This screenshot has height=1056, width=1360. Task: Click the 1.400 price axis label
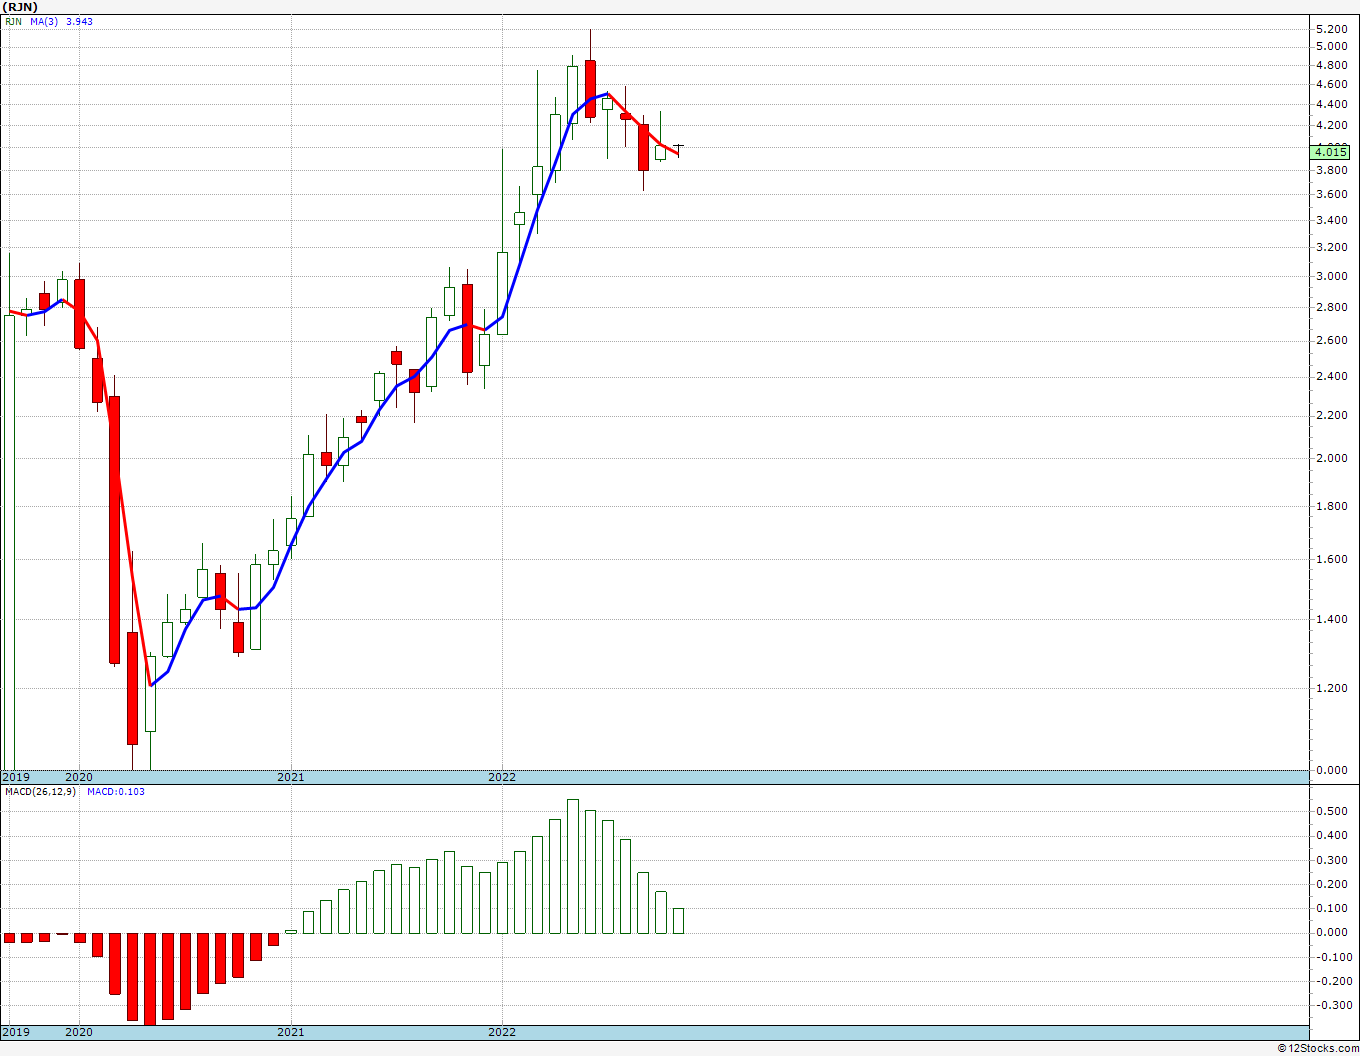click(x=1330, y=619)
